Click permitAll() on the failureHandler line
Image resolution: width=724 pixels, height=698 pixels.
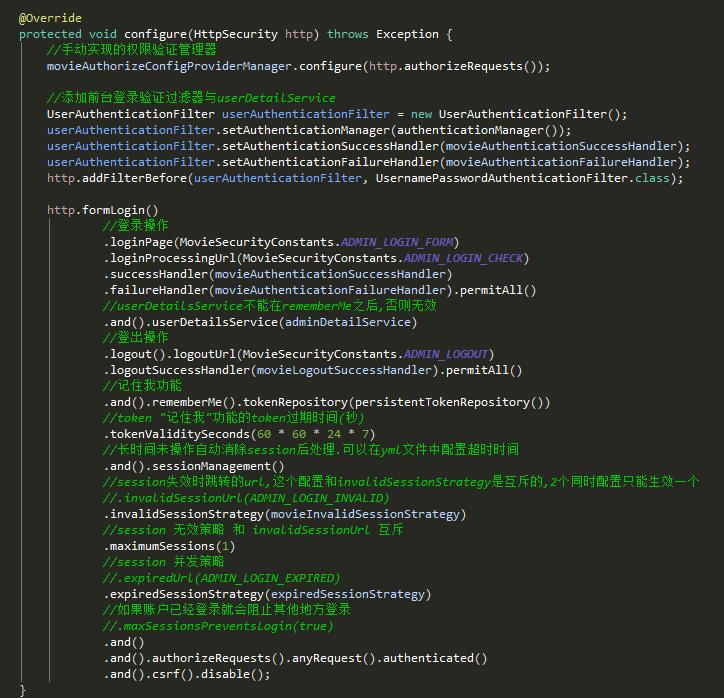498,290
